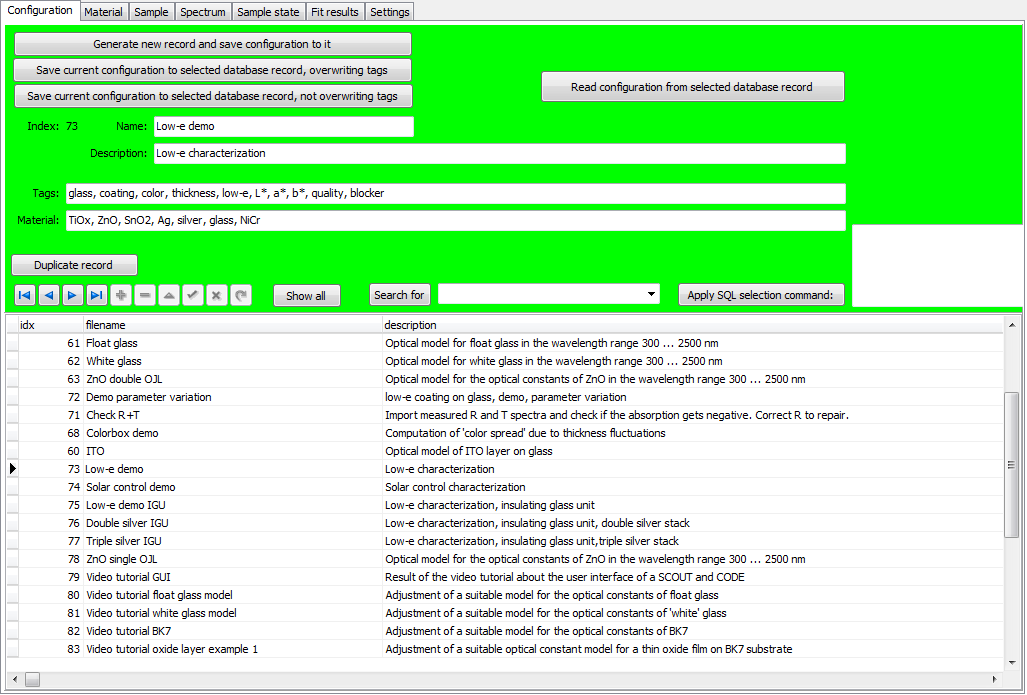
Task: Select the Solar control demo row
Action: pyautogui.click(x=130, y=487)
